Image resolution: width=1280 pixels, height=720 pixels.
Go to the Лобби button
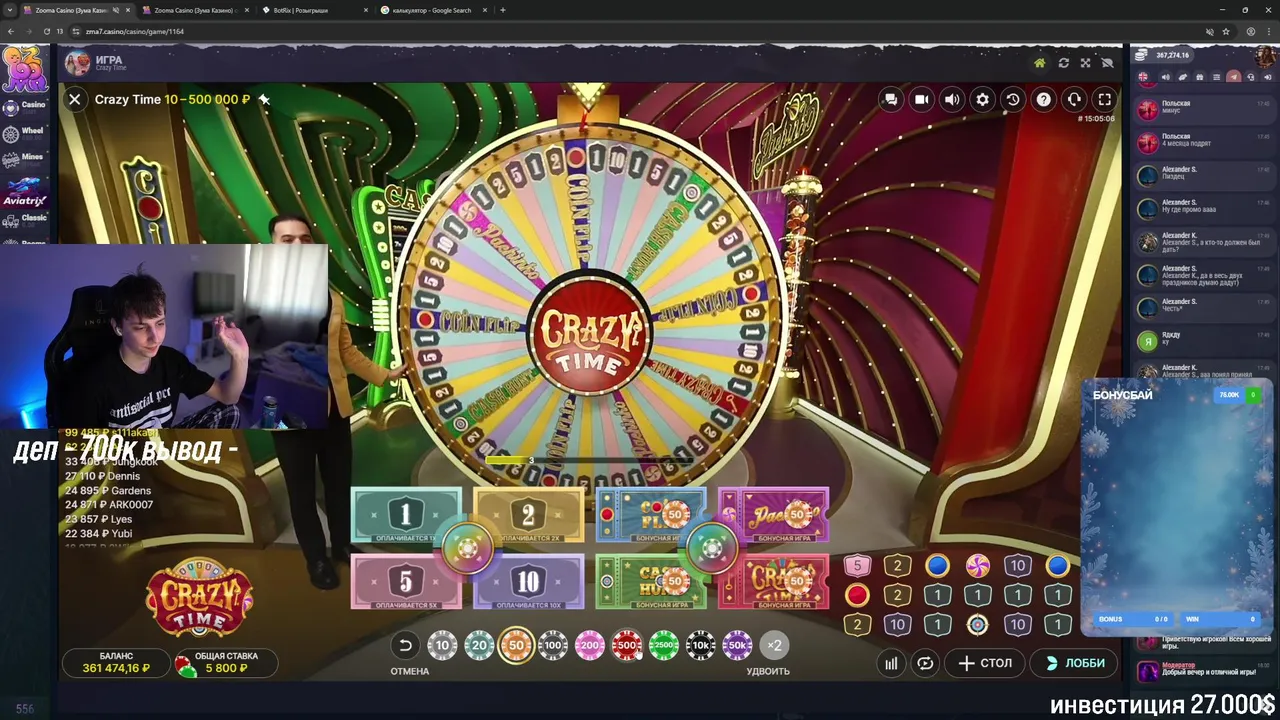[x=1075, y=663]
